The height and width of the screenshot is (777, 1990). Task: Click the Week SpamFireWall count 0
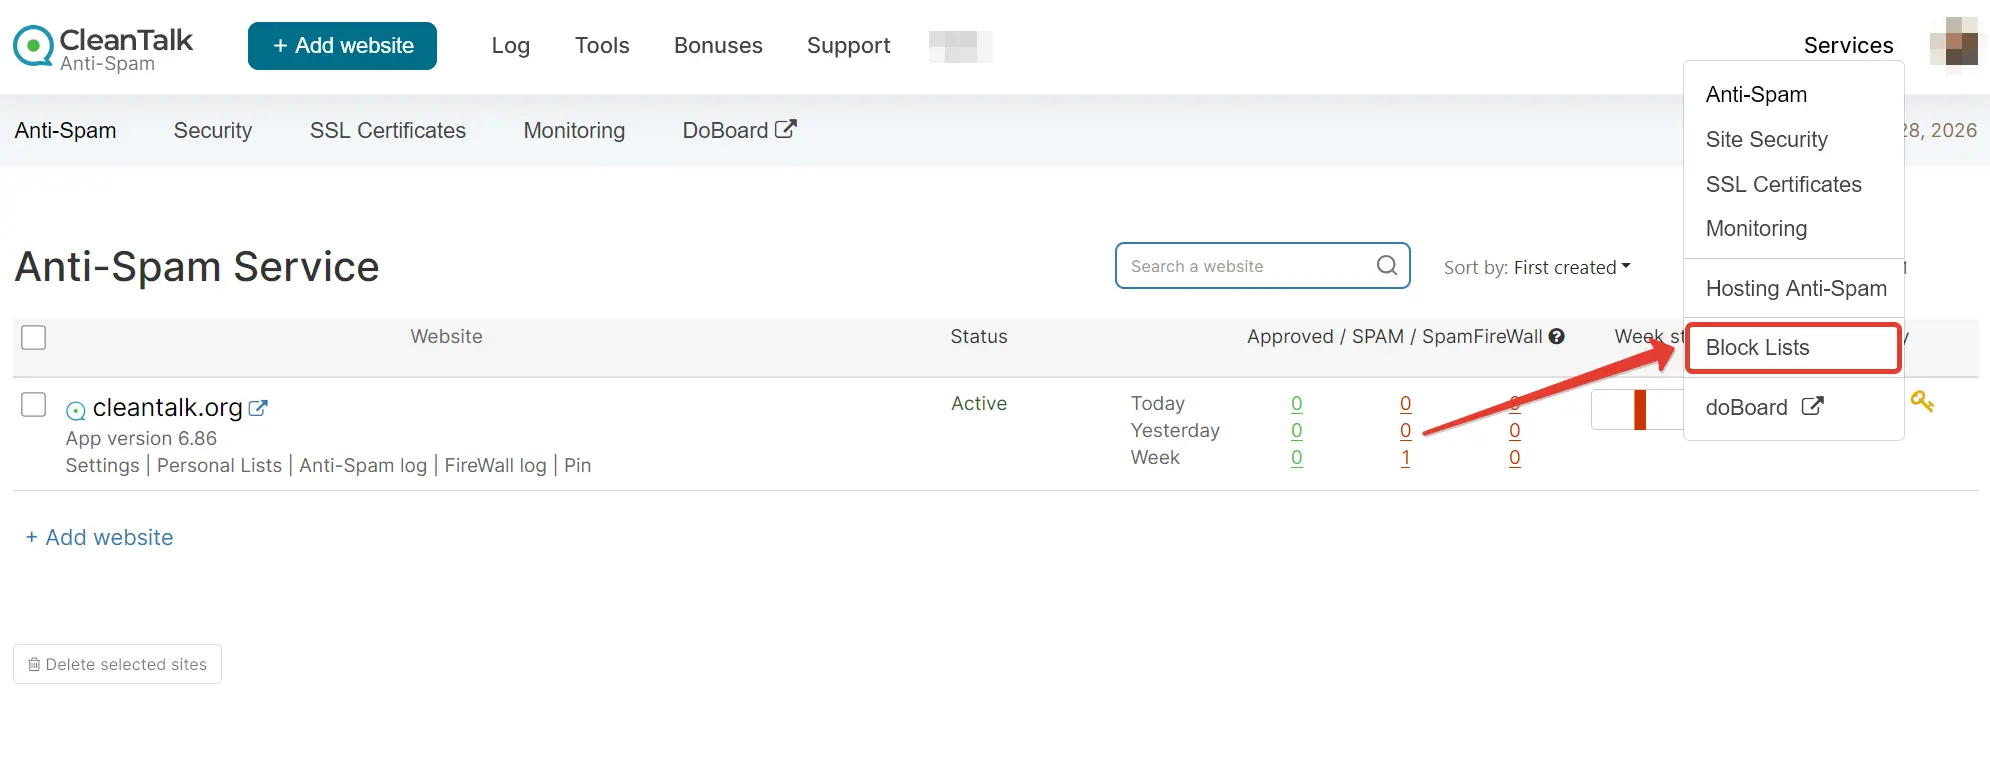tap(1514, 457)
